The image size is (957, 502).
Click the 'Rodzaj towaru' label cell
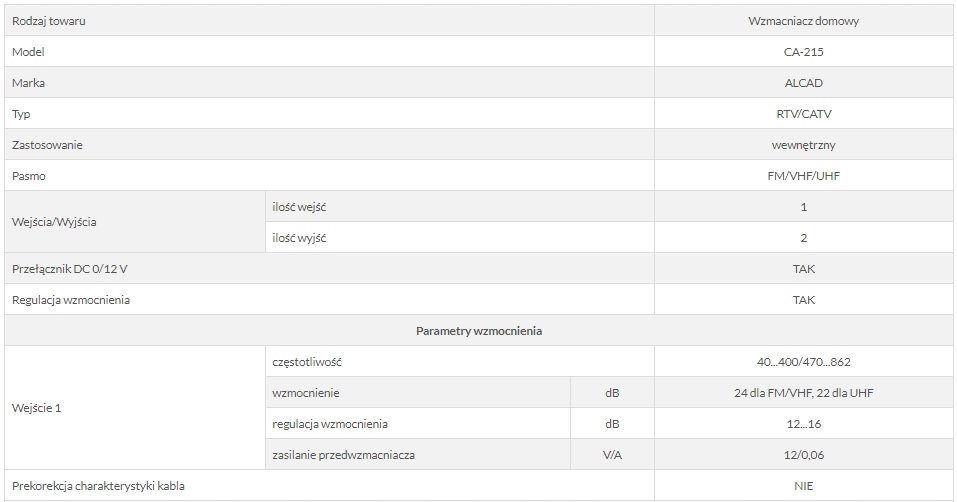coord(42,21)
